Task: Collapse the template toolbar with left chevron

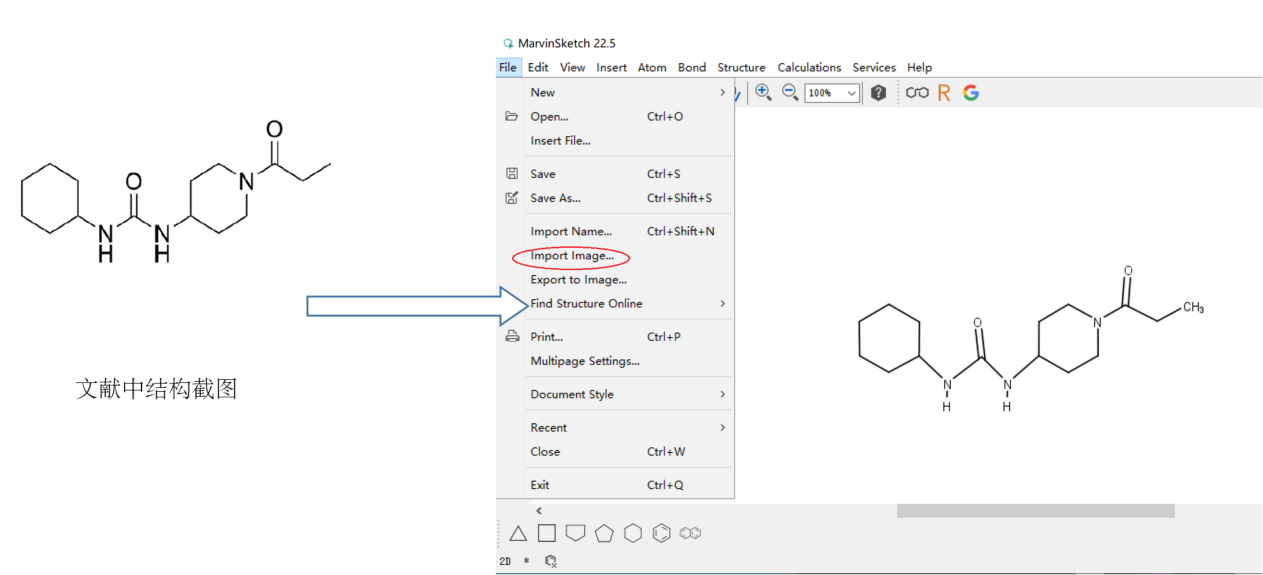Action: click(539, 511)
